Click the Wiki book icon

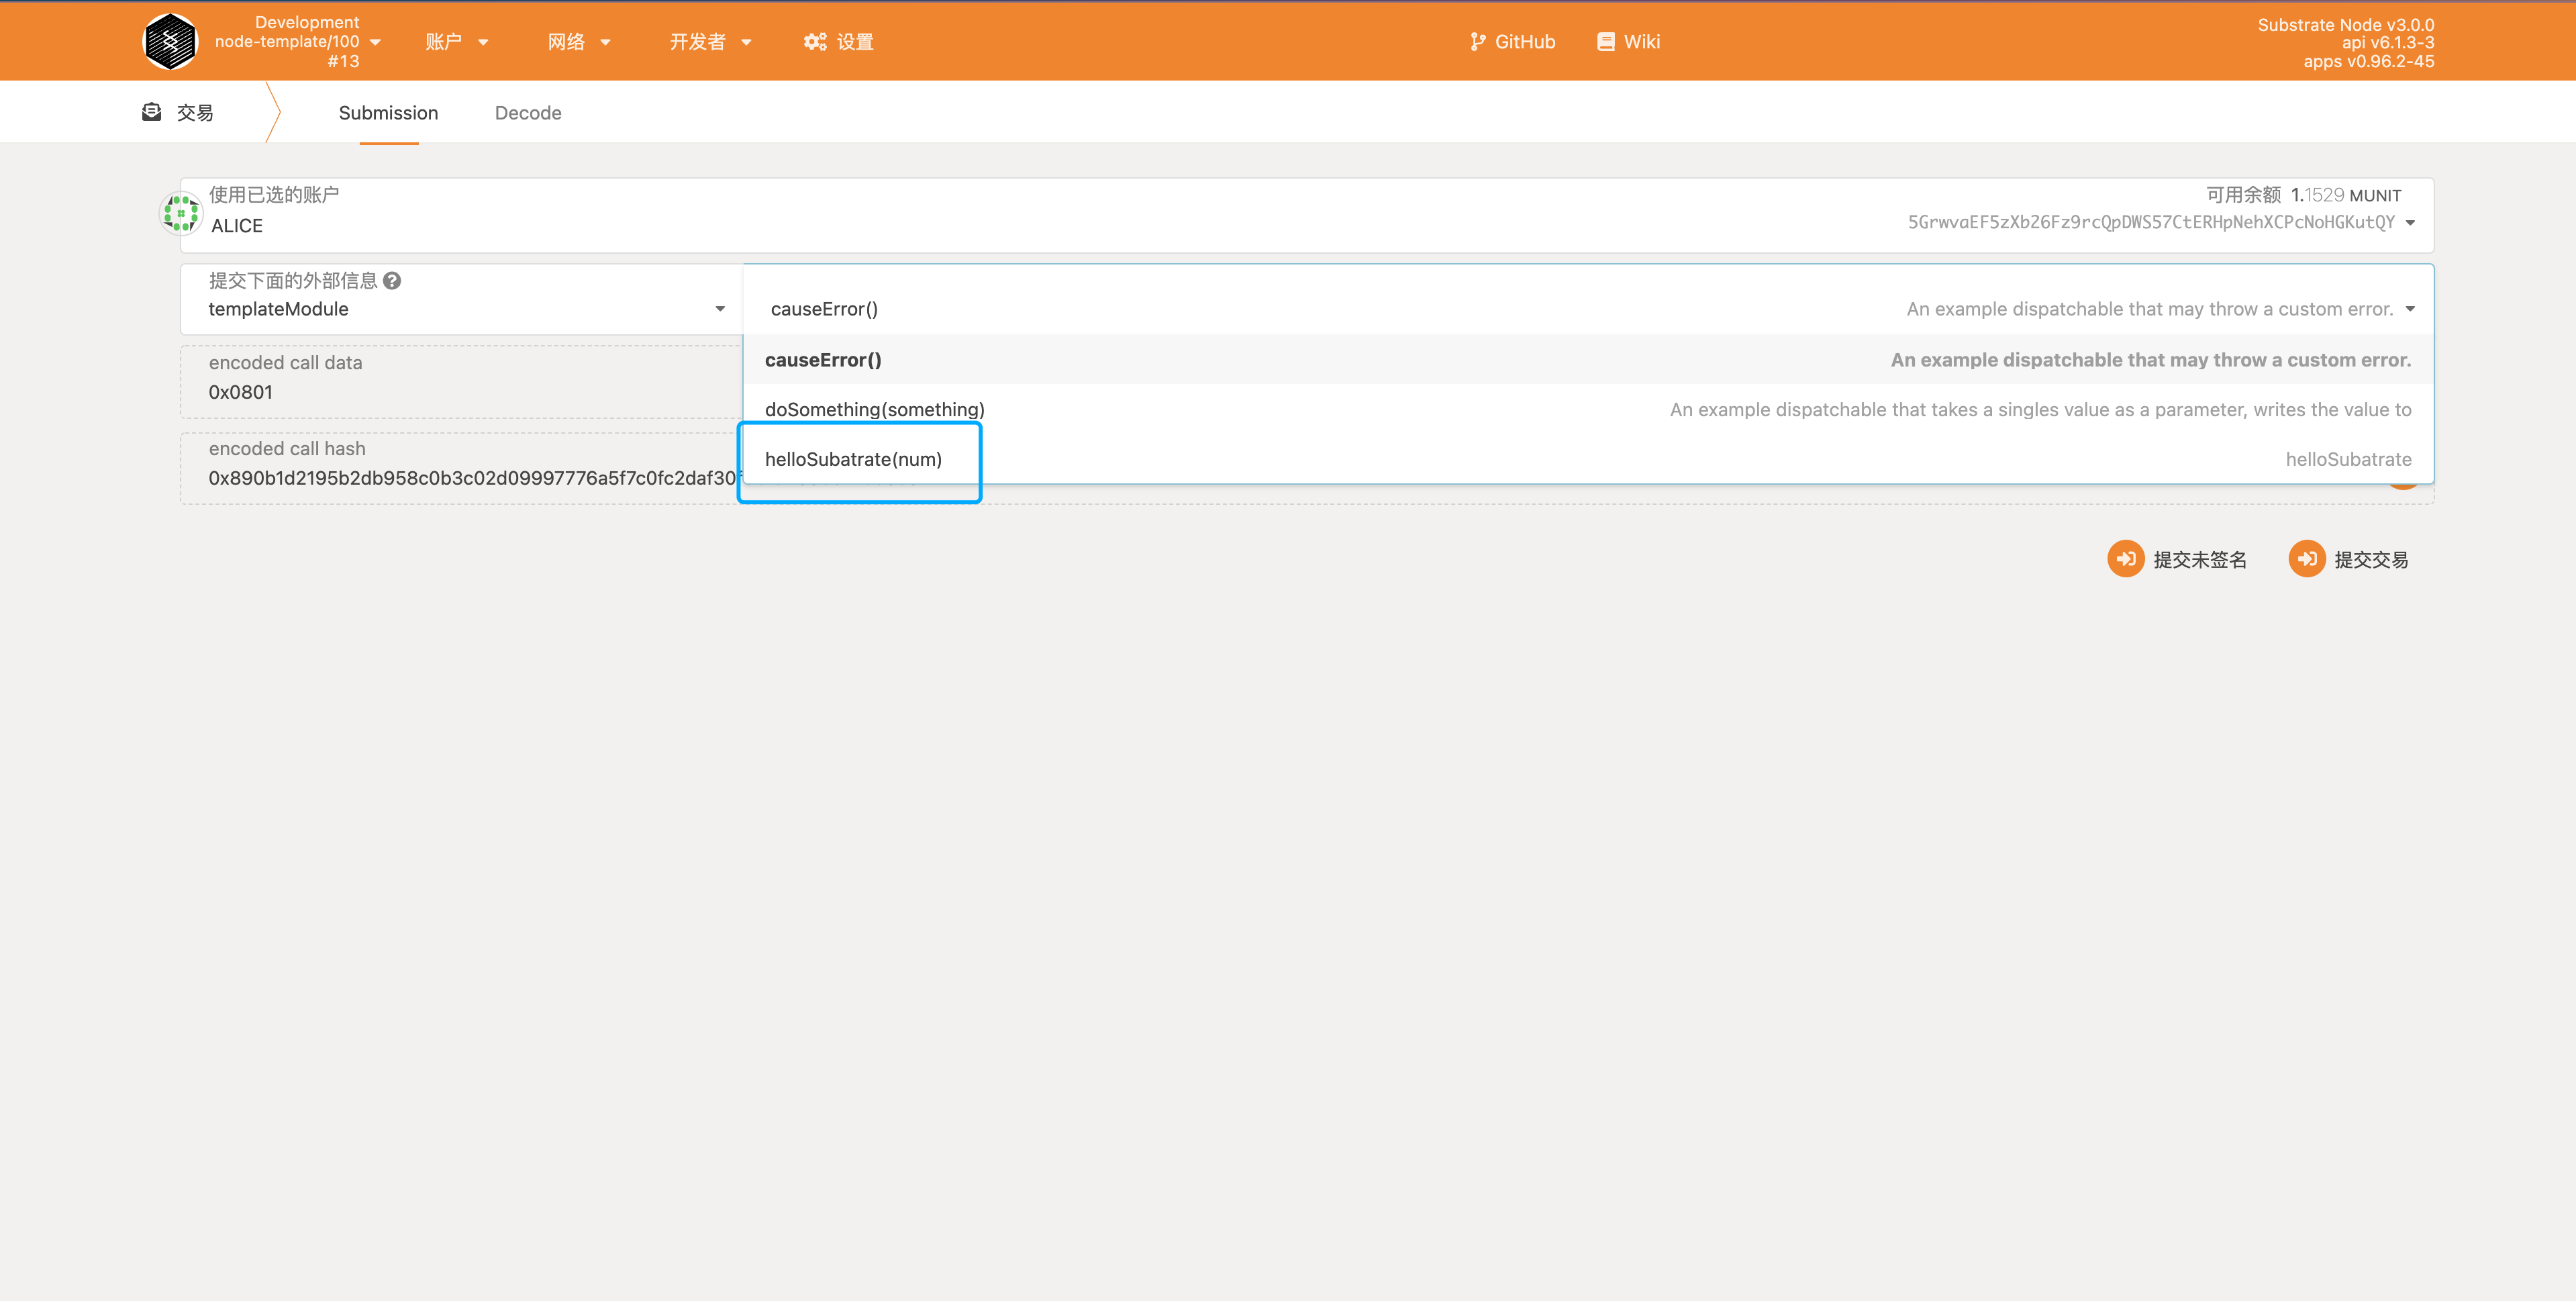pyautogui.click(x=1605, y=41)
